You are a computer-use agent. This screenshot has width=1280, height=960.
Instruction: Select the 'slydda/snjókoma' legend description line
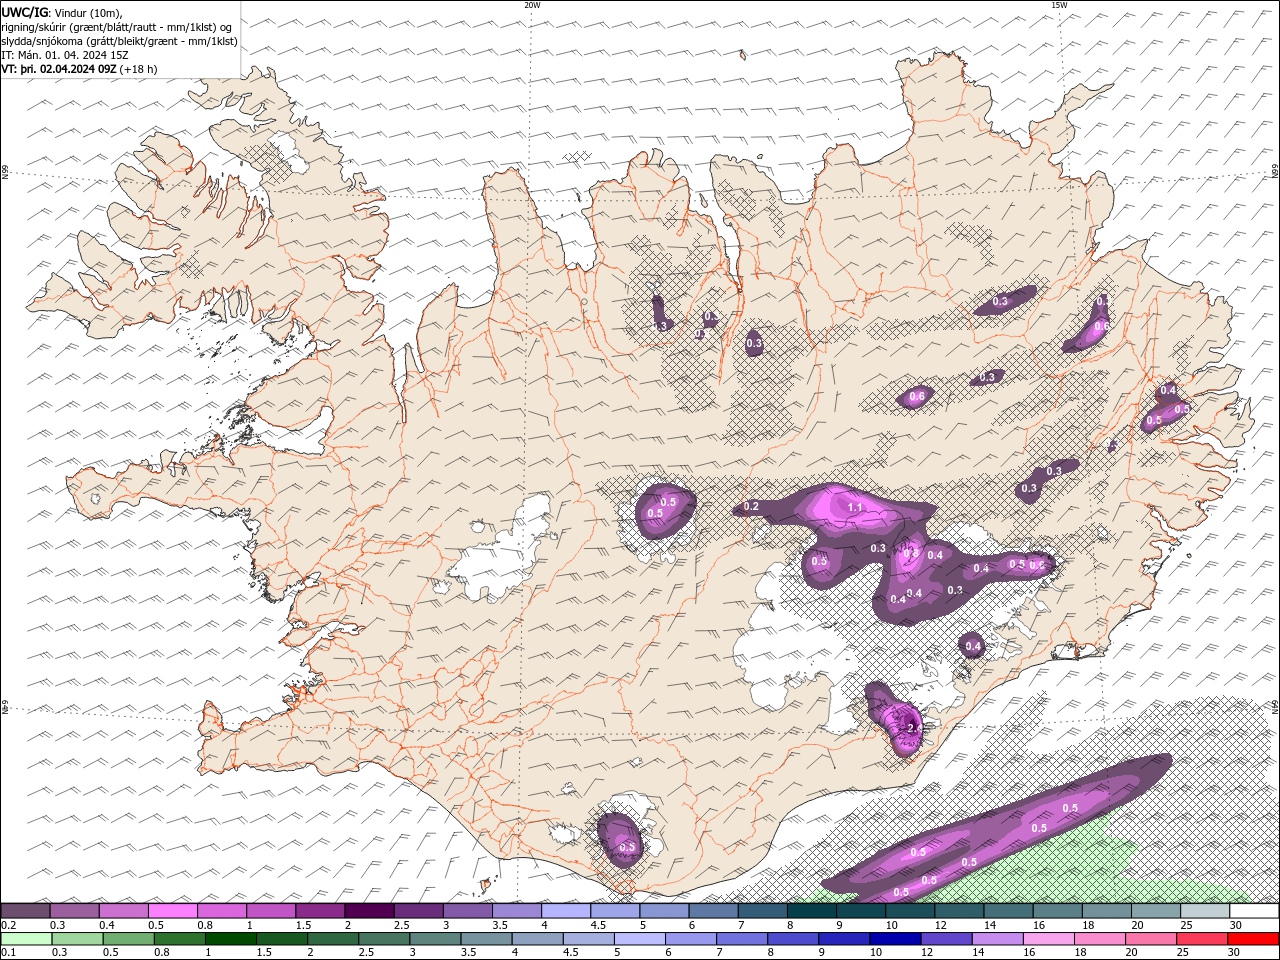click(x=120, y=41)
